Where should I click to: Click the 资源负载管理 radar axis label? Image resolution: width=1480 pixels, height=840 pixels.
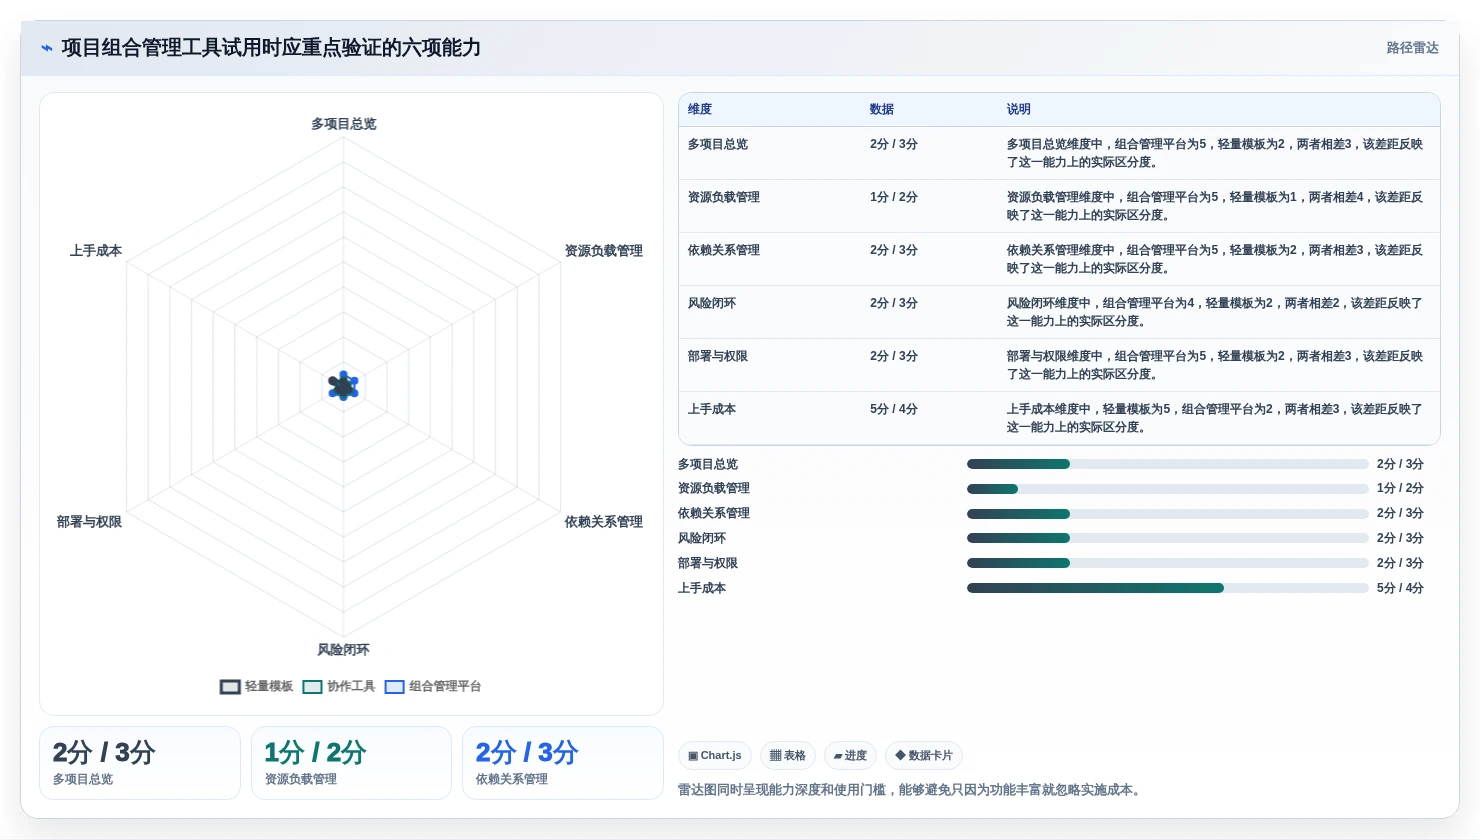pyautogui.click(x=604, y=251)
